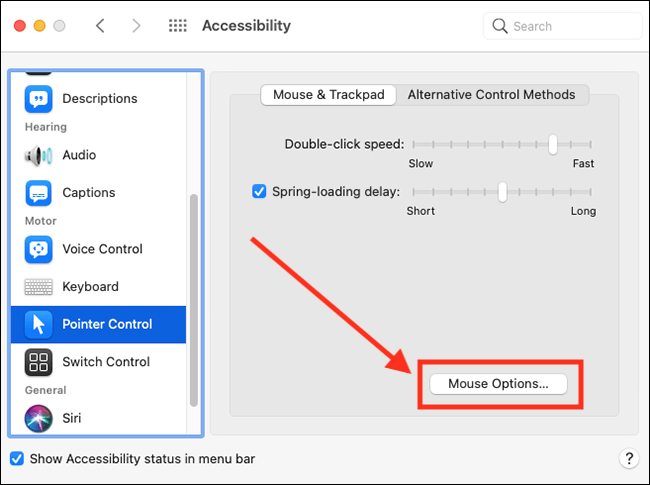This screenshot has height=485, width=650.
Task: Go forward using the right chevron
Action: [x=138, y=26]
